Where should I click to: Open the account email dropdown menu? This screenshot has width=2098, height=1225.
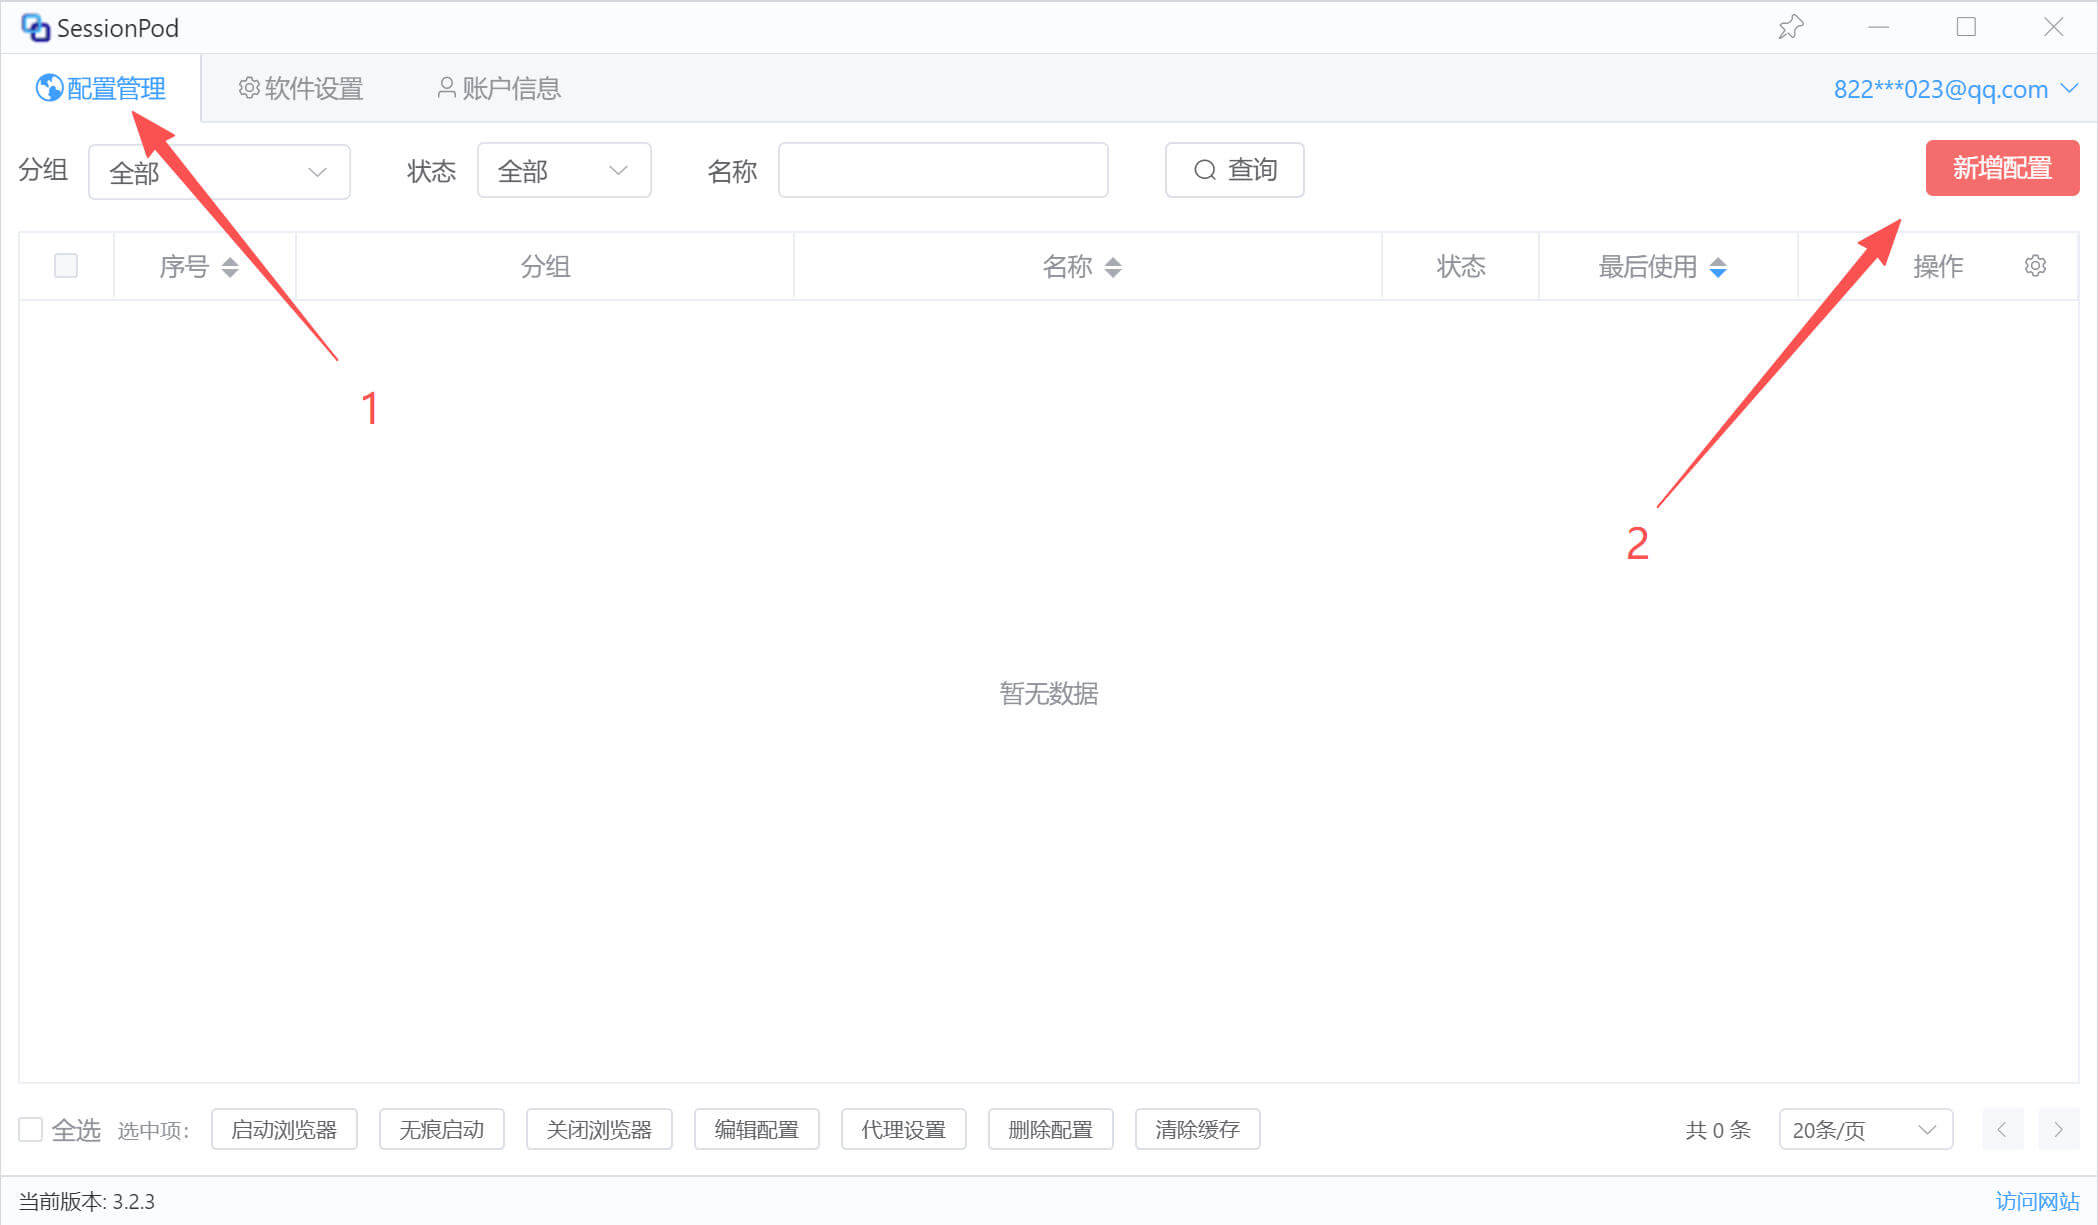point(1955,89)
